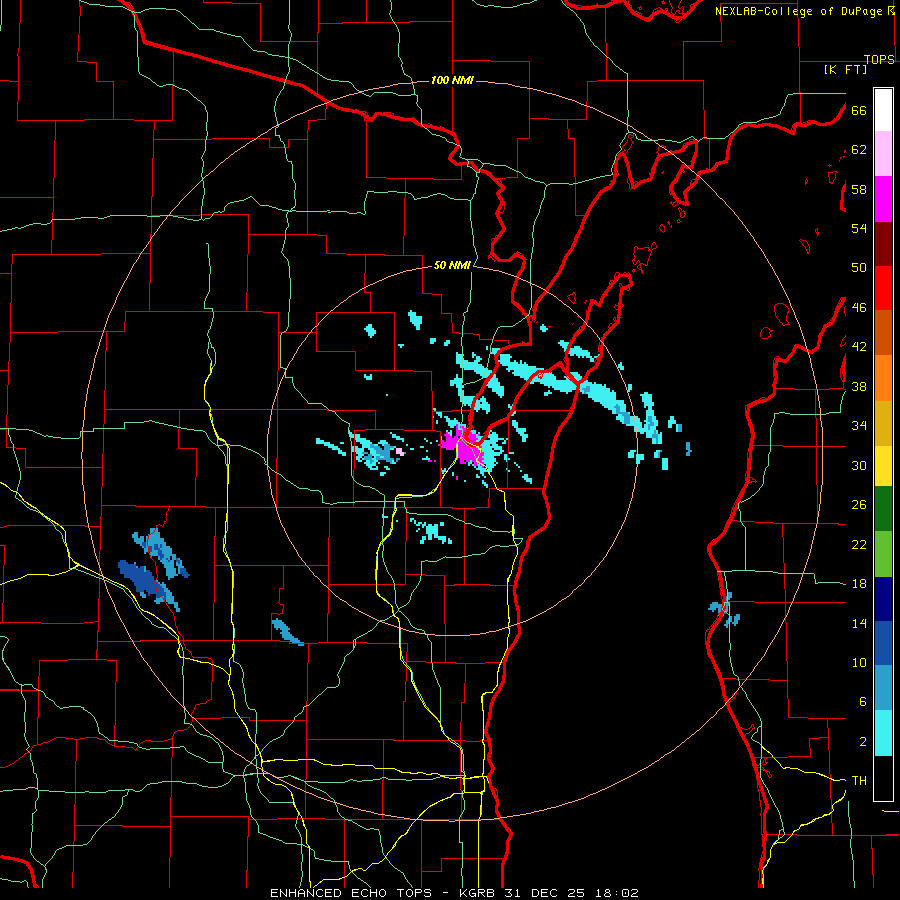Image resolution: width=900 pixels, height=900 pixels.
Task: Click the legend value '2'
Action: (862, 742)
